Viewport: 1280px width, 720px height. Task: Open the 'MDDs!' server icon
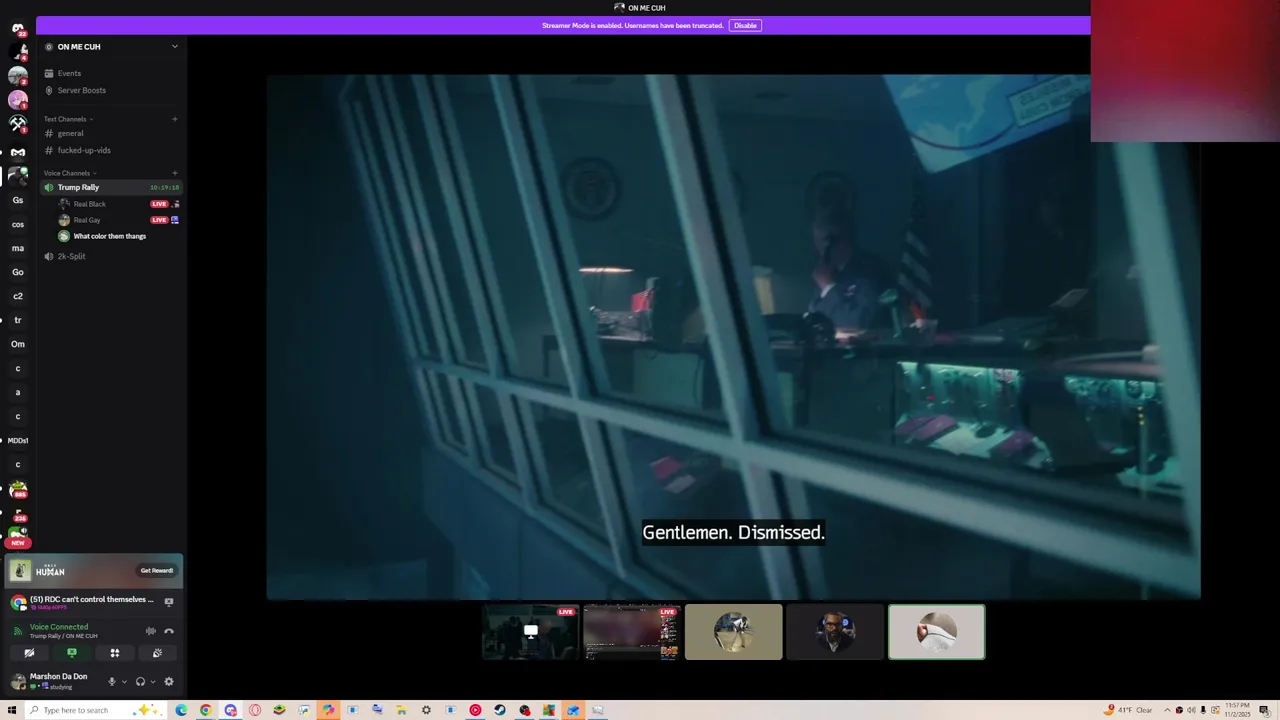pos(18,440)
